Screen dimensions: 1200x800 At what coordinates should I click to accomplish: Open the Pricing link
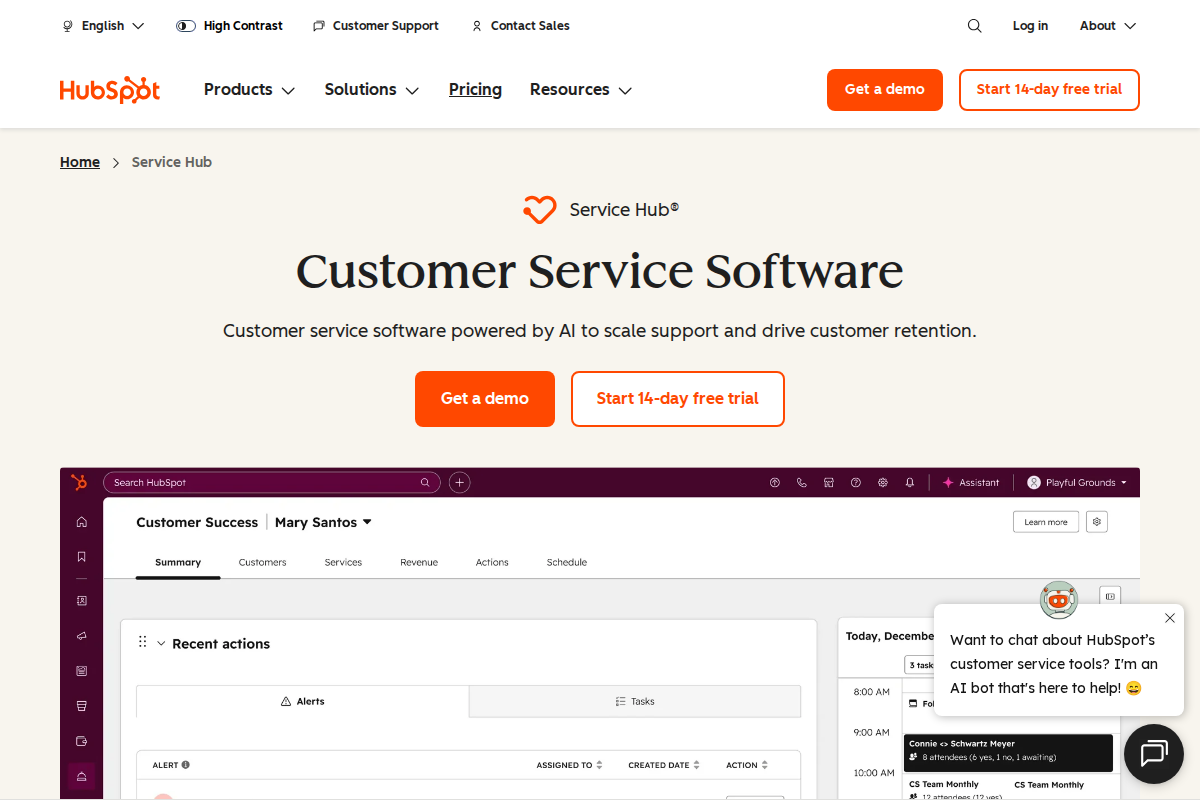point(475,90)
